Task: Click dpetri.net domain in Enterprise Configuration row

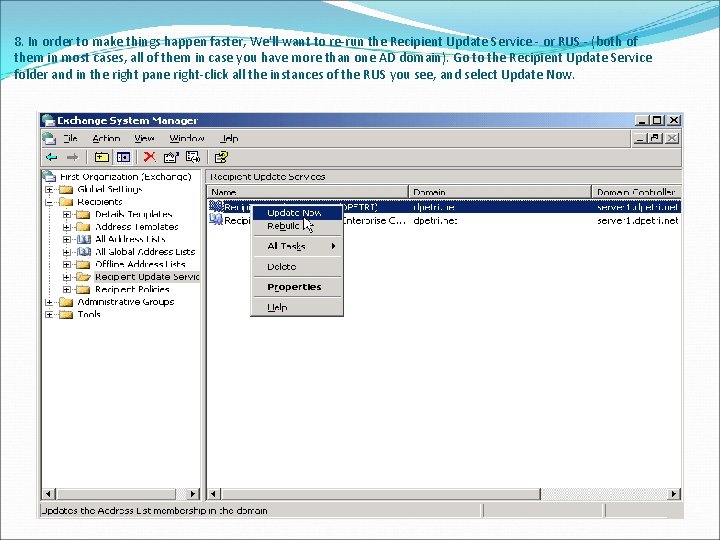Action: tap(435, 220)
